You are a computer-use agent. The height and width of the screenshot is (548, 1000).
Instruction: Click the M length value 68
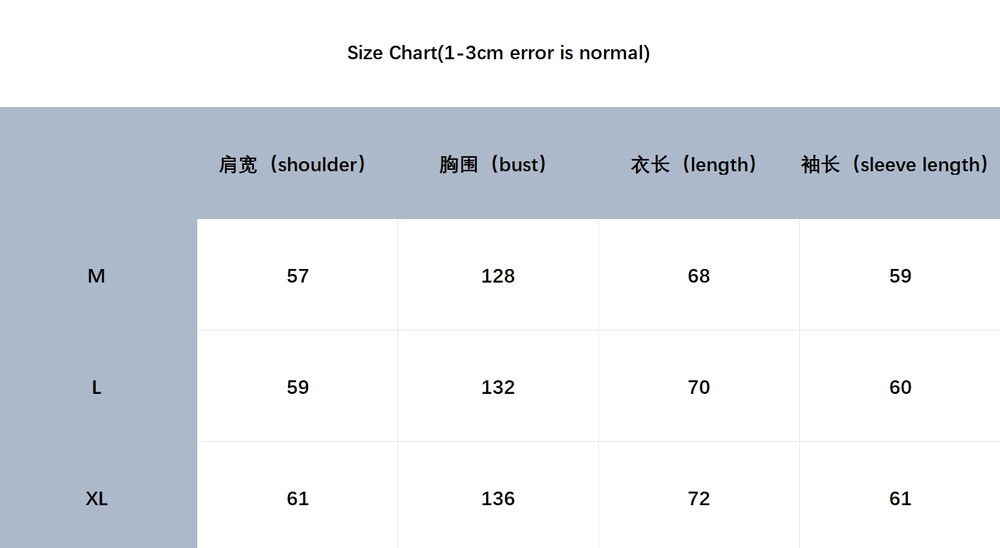pyautogui.click(x=699, y=276)
